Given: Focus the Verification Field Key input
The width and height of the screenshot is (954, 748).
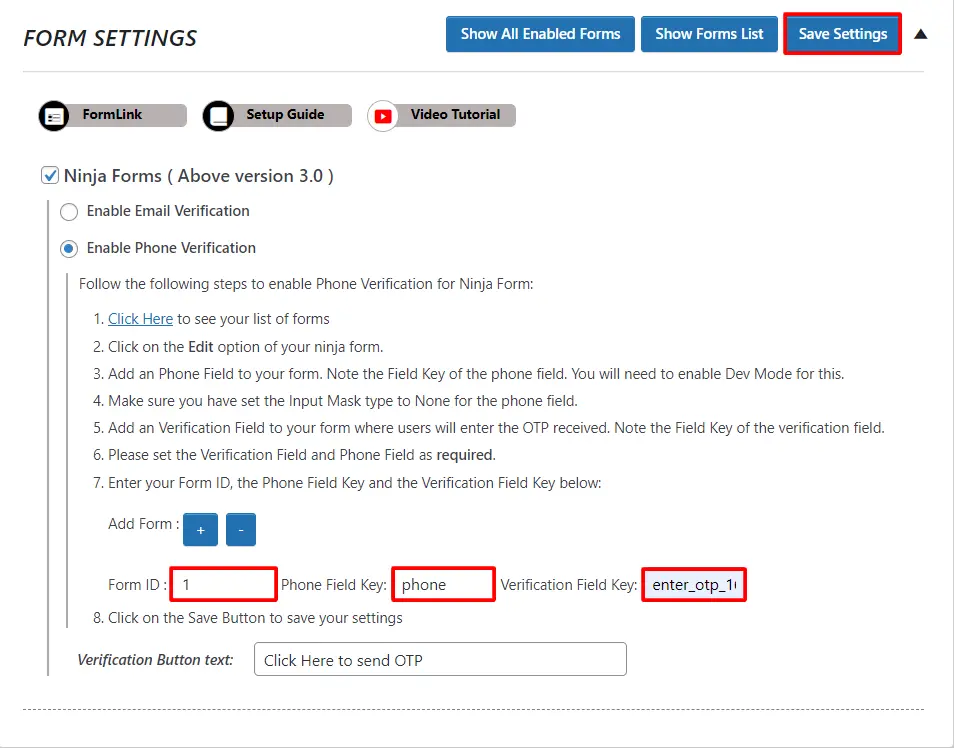Looking at the screenshot, I should pos(694,584).
